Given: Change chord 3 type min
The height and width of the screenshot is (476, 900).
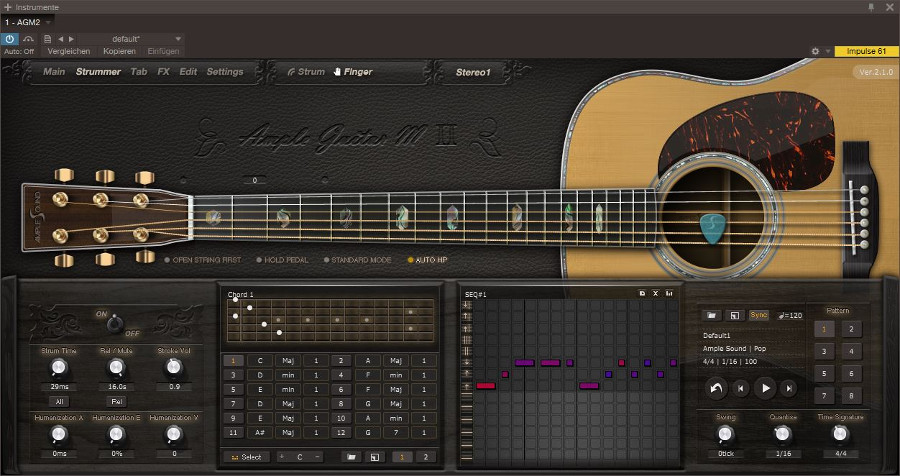Looking at the screenshot, I should (288, 375).
